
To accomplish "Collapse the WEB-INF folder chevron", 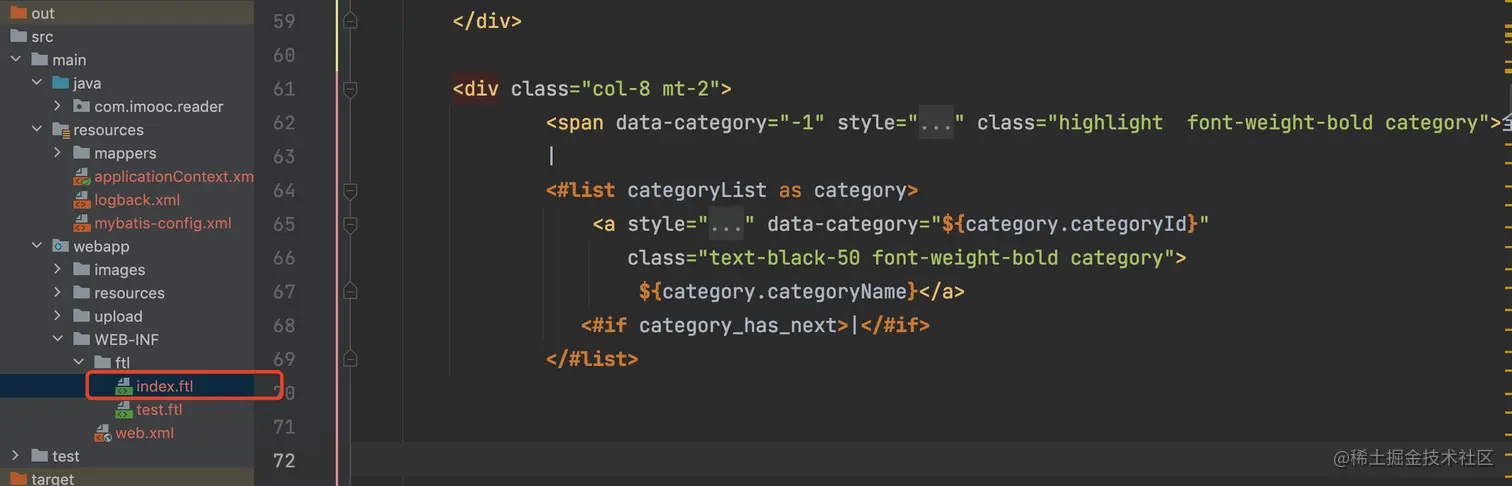I will [x=57, y=340].
